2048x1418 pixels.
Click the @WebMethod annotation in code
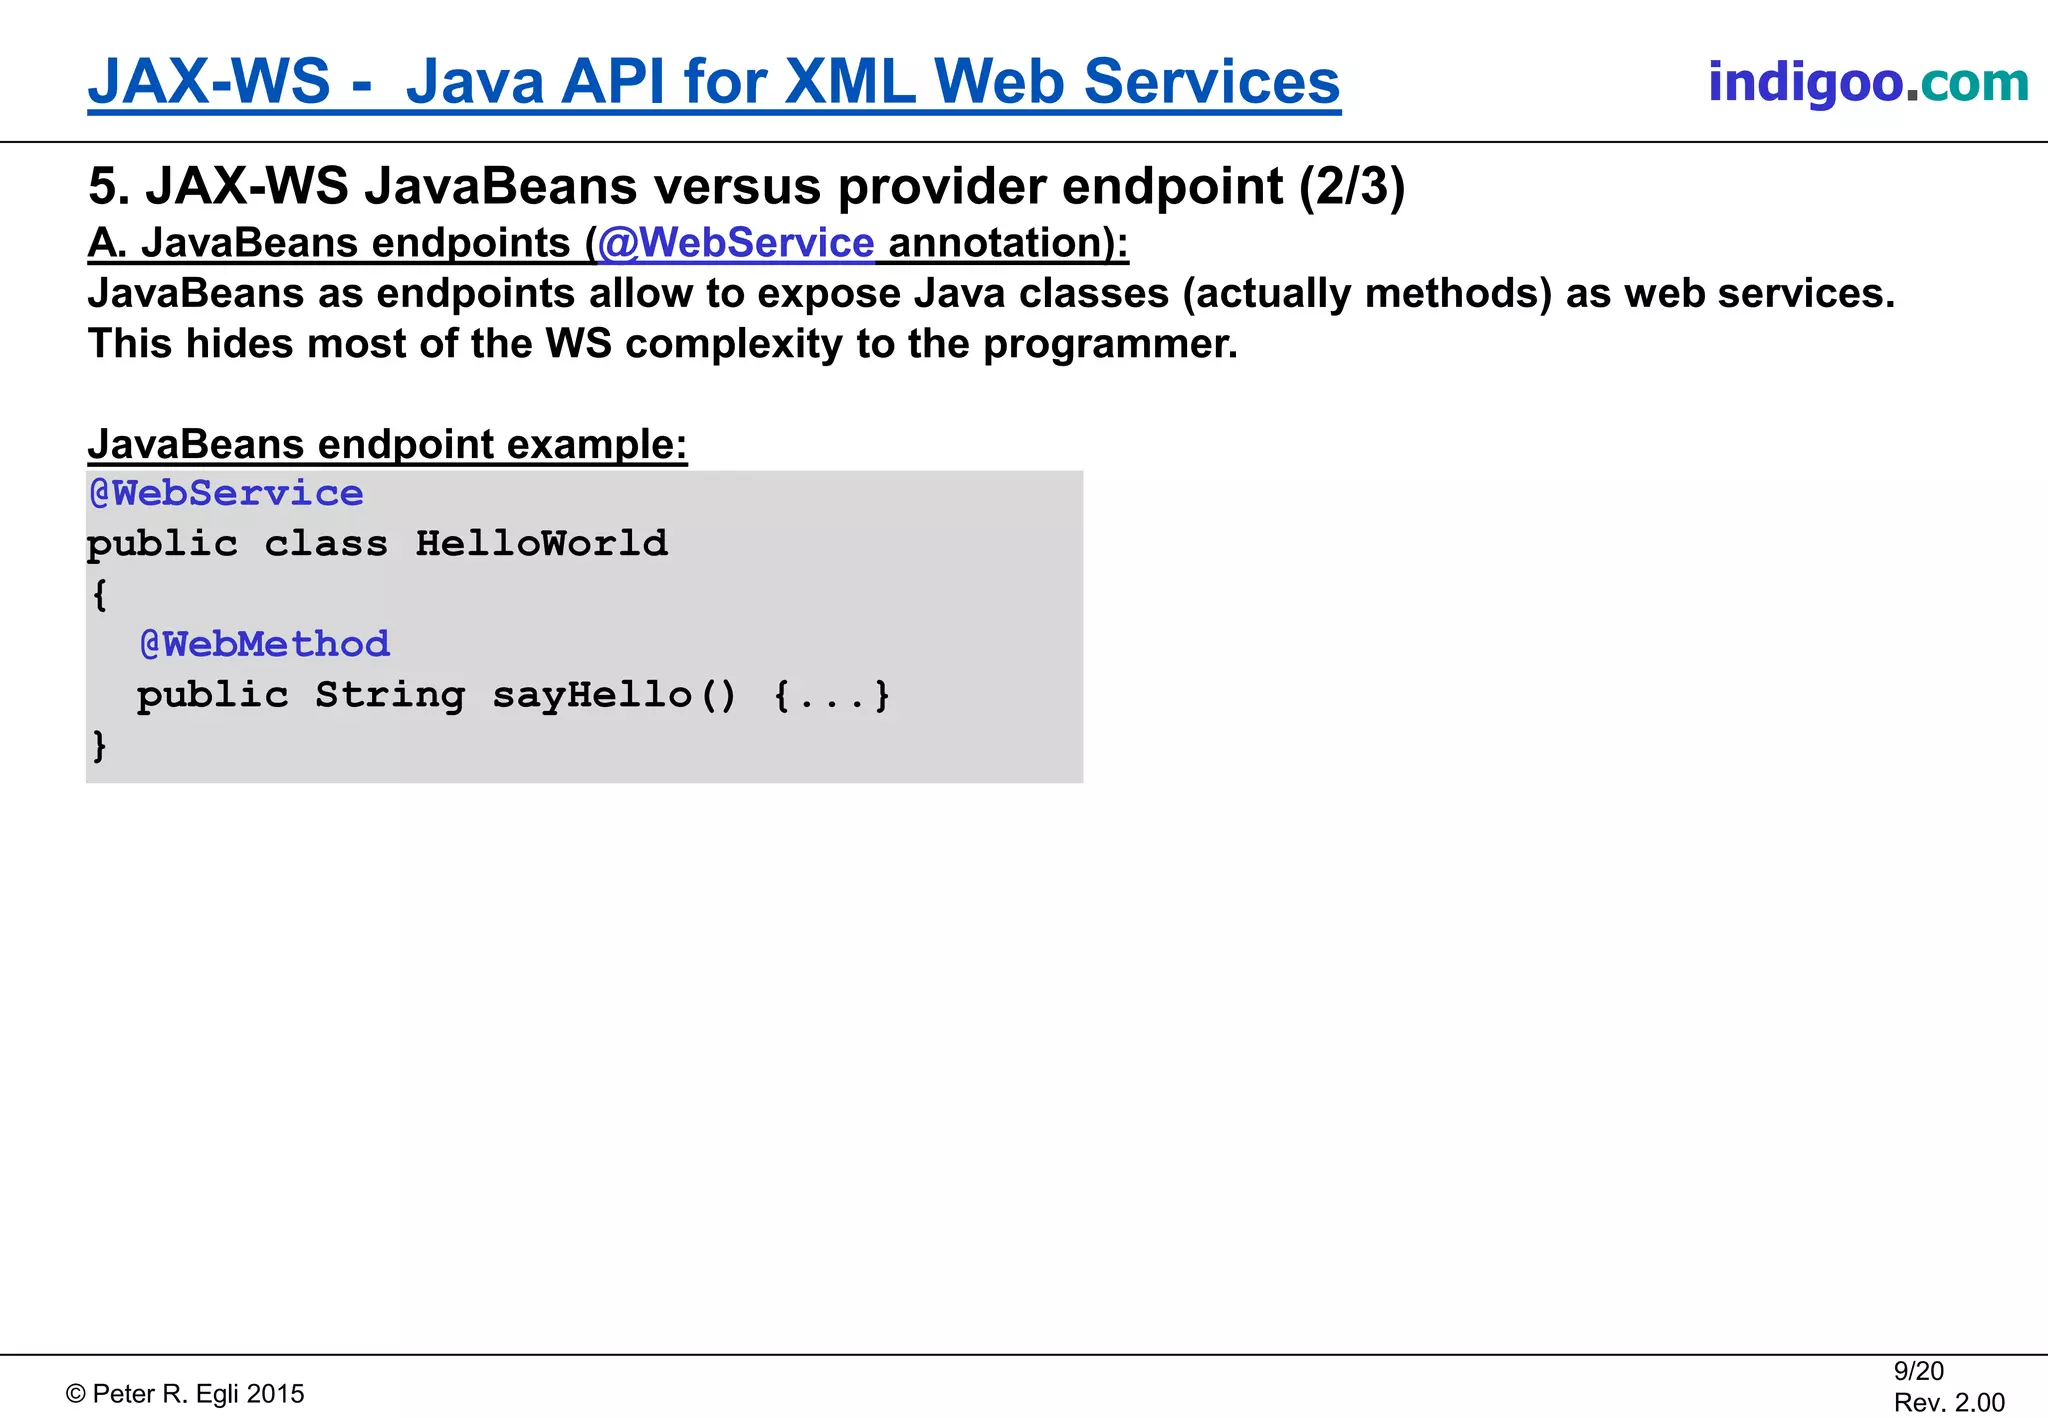tap(264, 644)
